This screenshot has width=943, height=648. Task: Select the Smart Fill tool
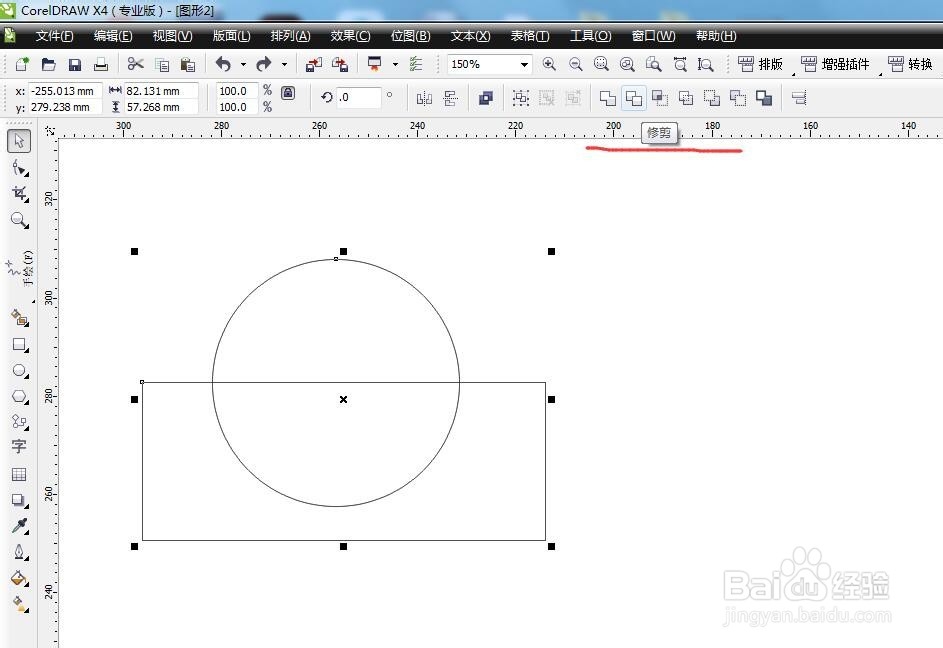[x=19, y=318]
